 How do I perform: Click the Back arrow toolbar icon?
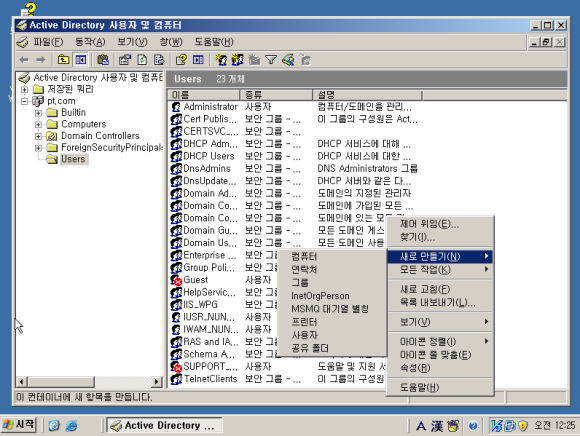pos(24,60)
